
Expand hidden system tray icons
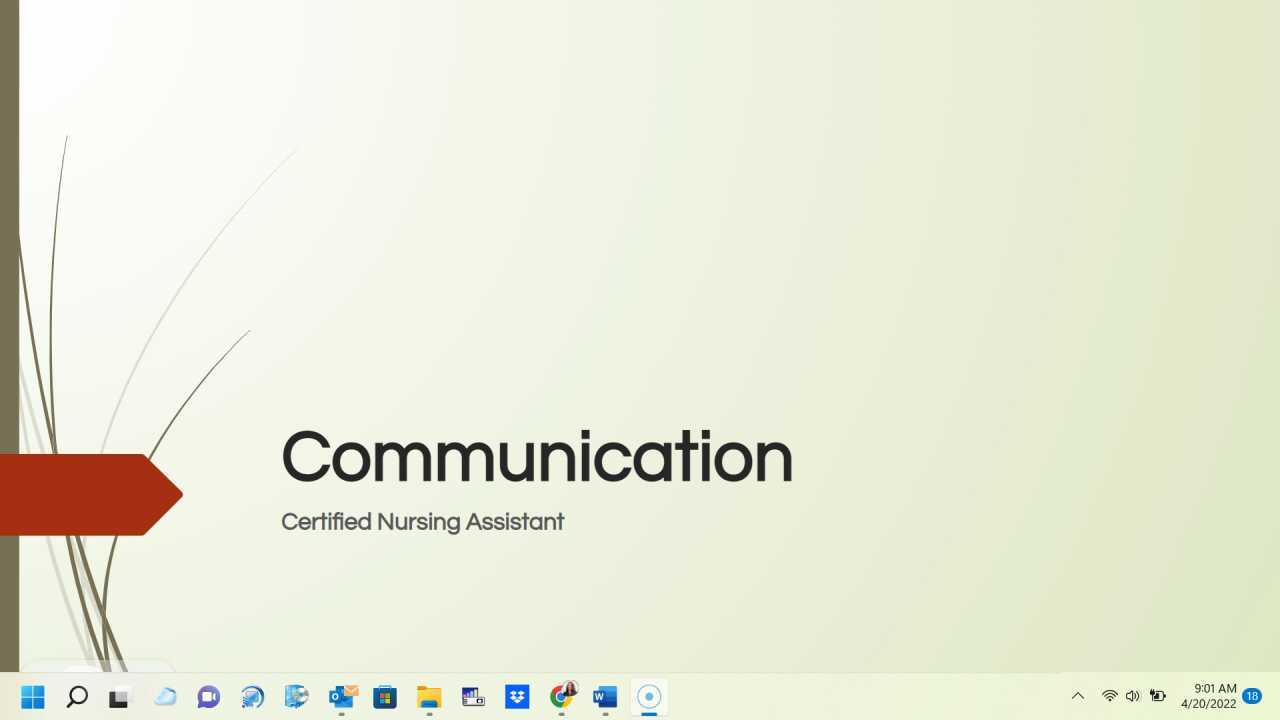[x=1078, y=696]
